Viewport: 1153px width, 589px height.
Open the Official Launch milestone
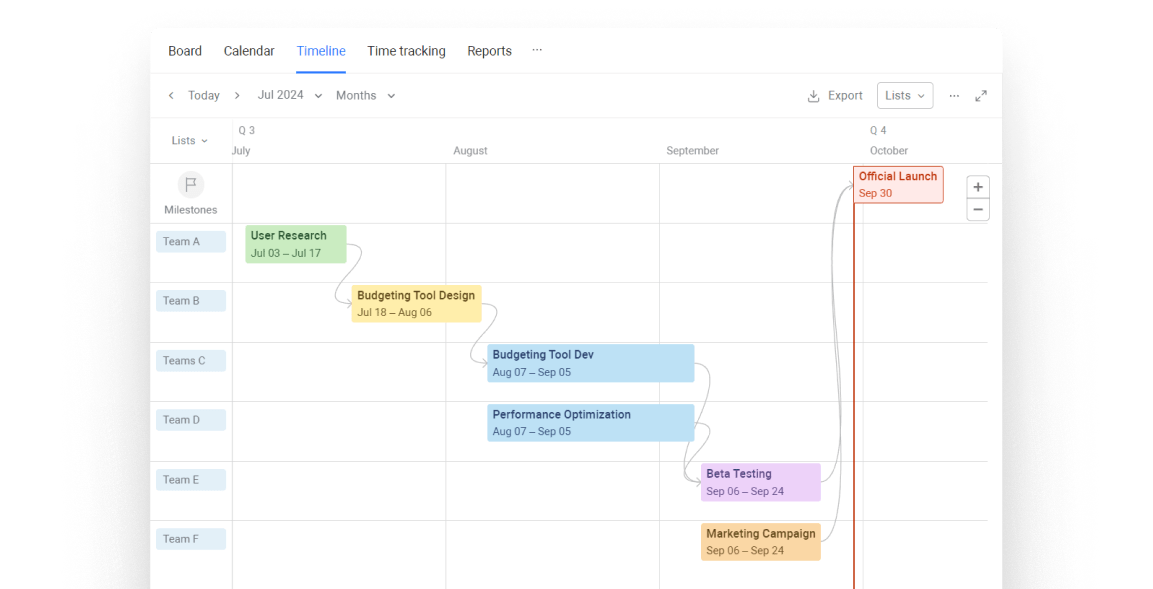coord(898,185)
